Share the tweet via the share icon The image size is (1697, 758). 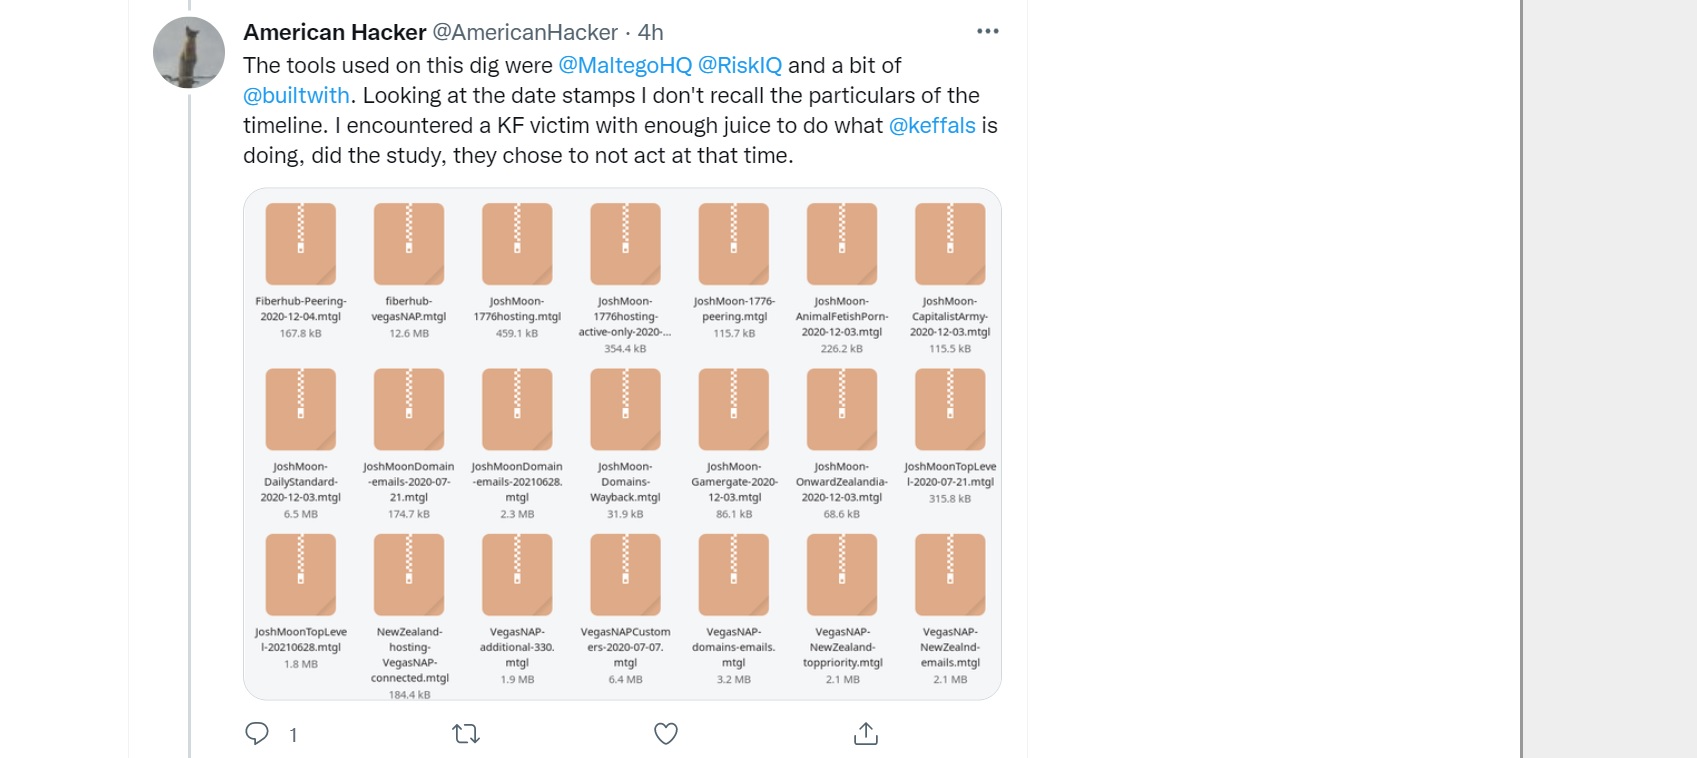[x=866, y=734]
